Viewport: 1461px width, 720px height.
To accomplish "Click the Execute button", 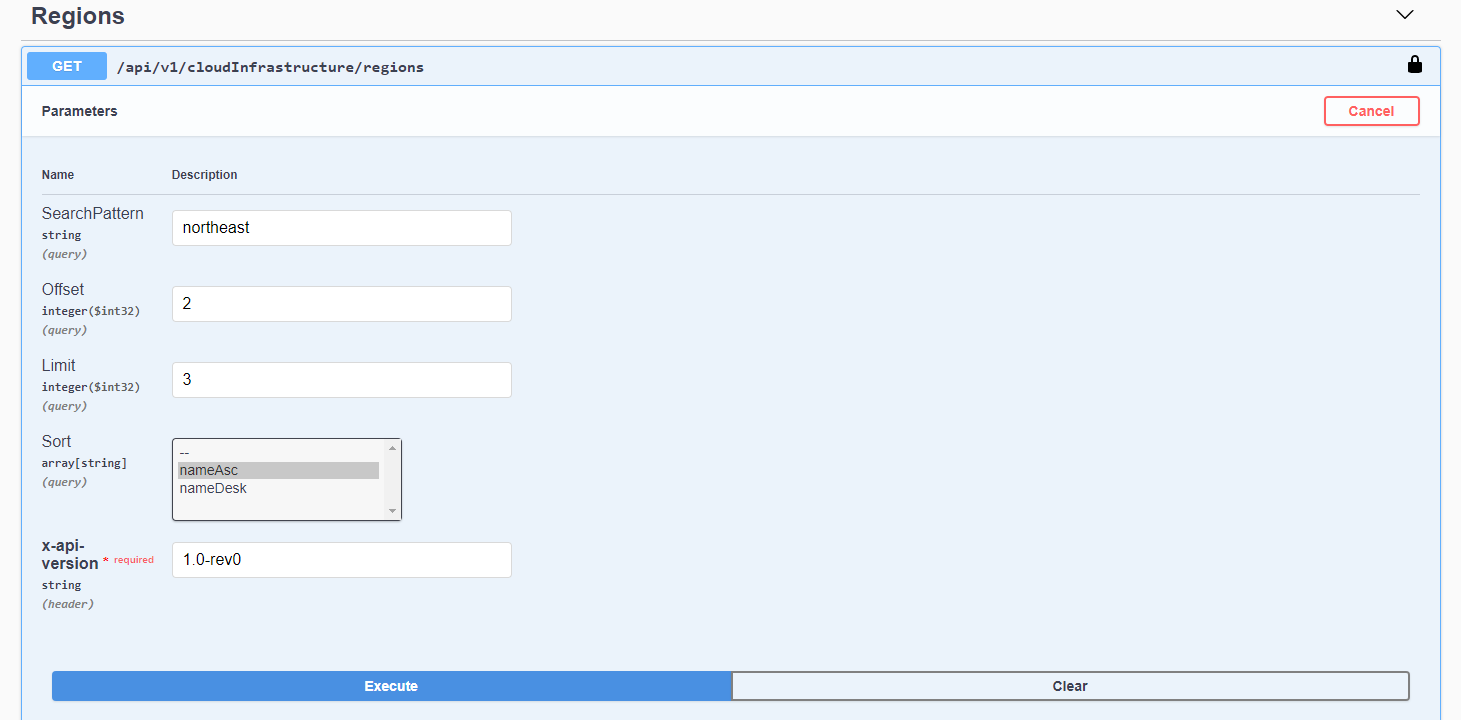I will coord(391,686).
